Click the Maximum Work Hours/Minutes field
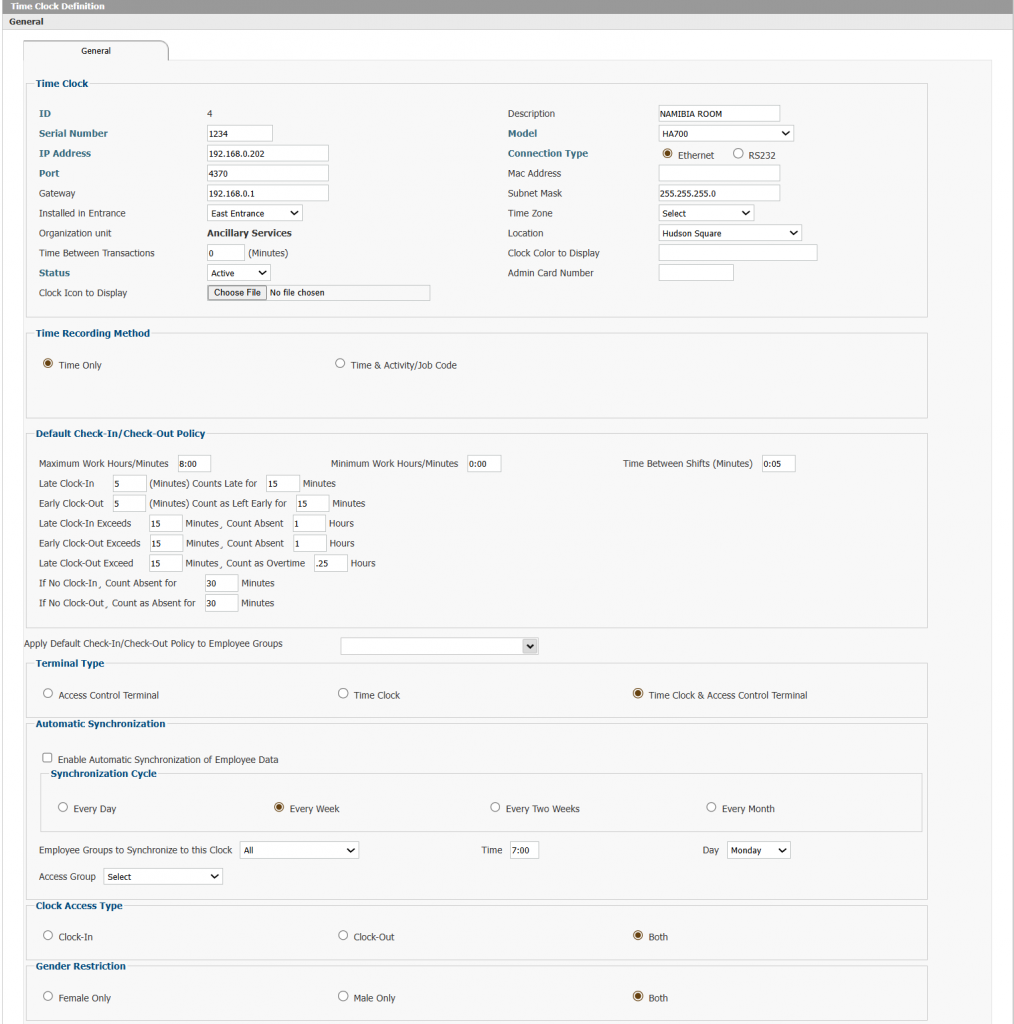The height and width of the screenshot is (1024, 1014). [195, 464]
